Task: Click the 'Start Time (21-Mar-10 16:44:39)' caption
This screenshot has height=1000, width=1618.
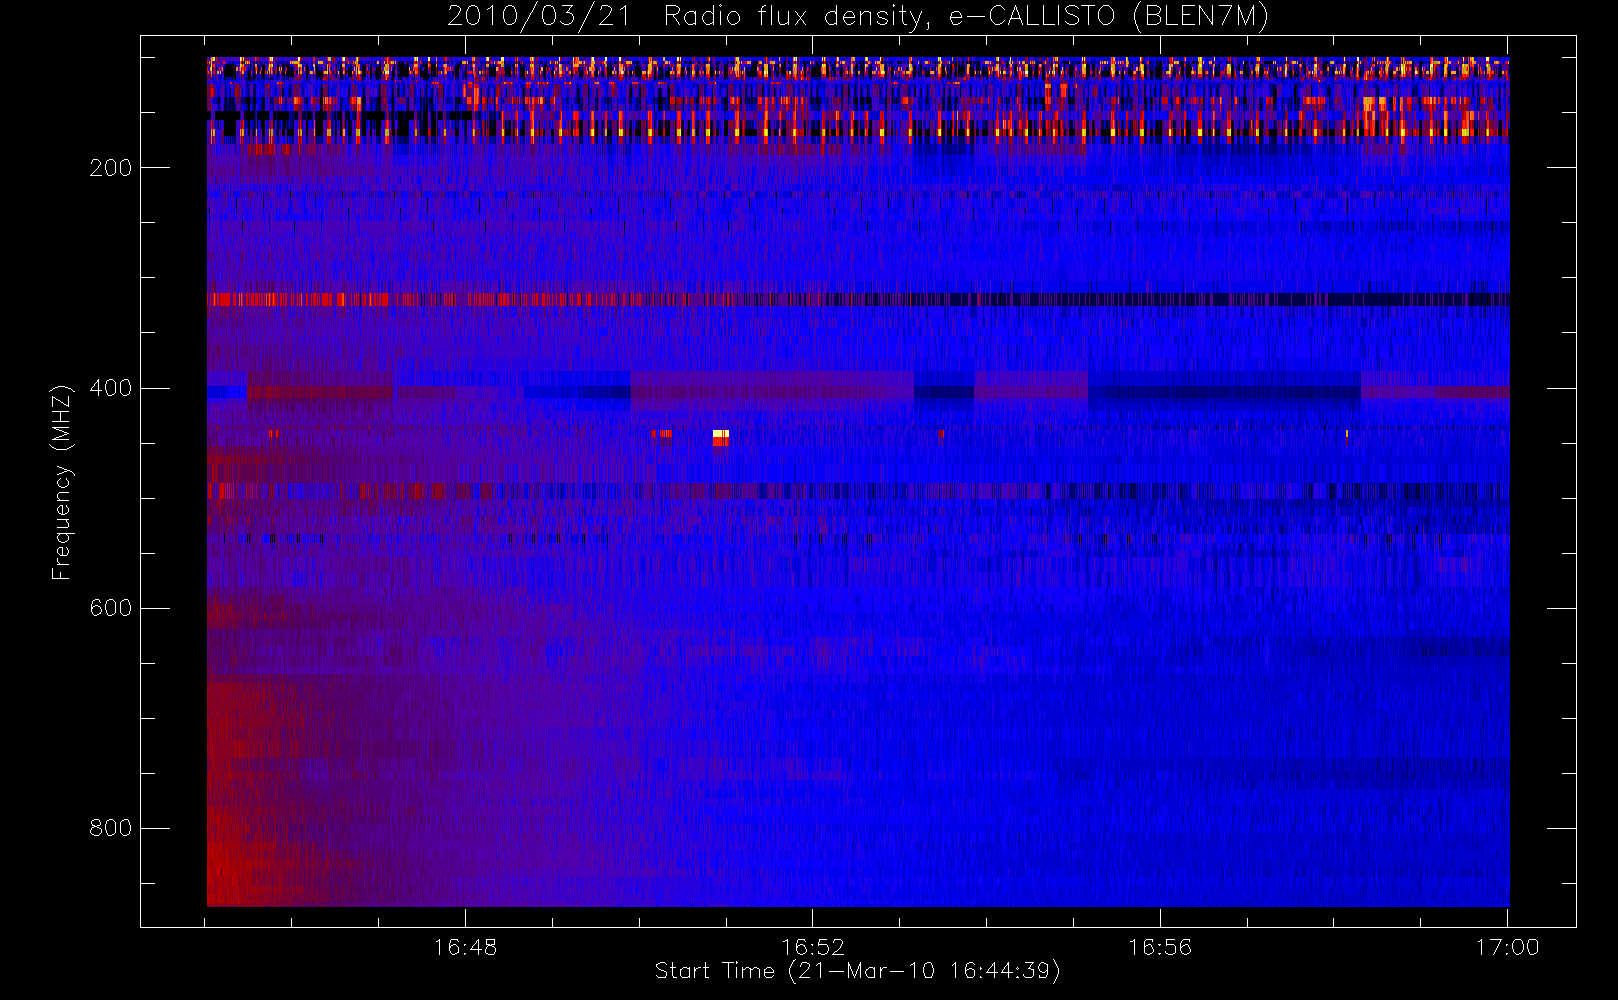Action: (x=857, y=971)
